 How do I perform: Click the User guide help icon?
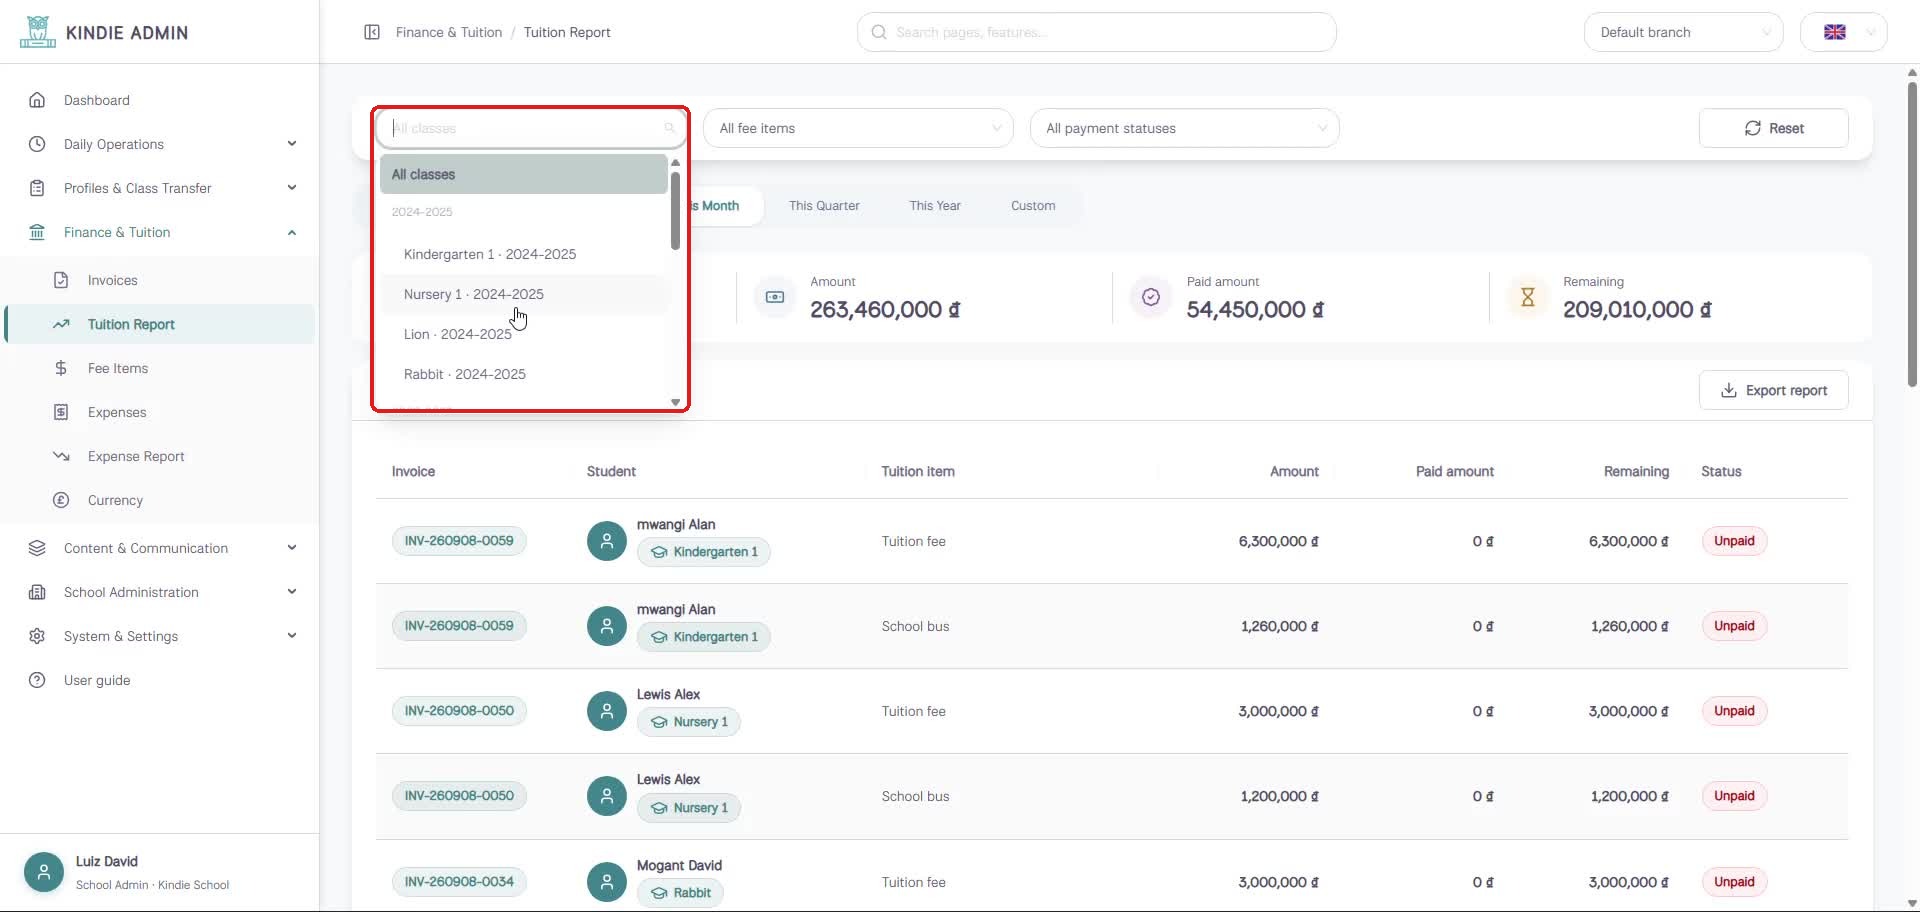pos(37,680)
